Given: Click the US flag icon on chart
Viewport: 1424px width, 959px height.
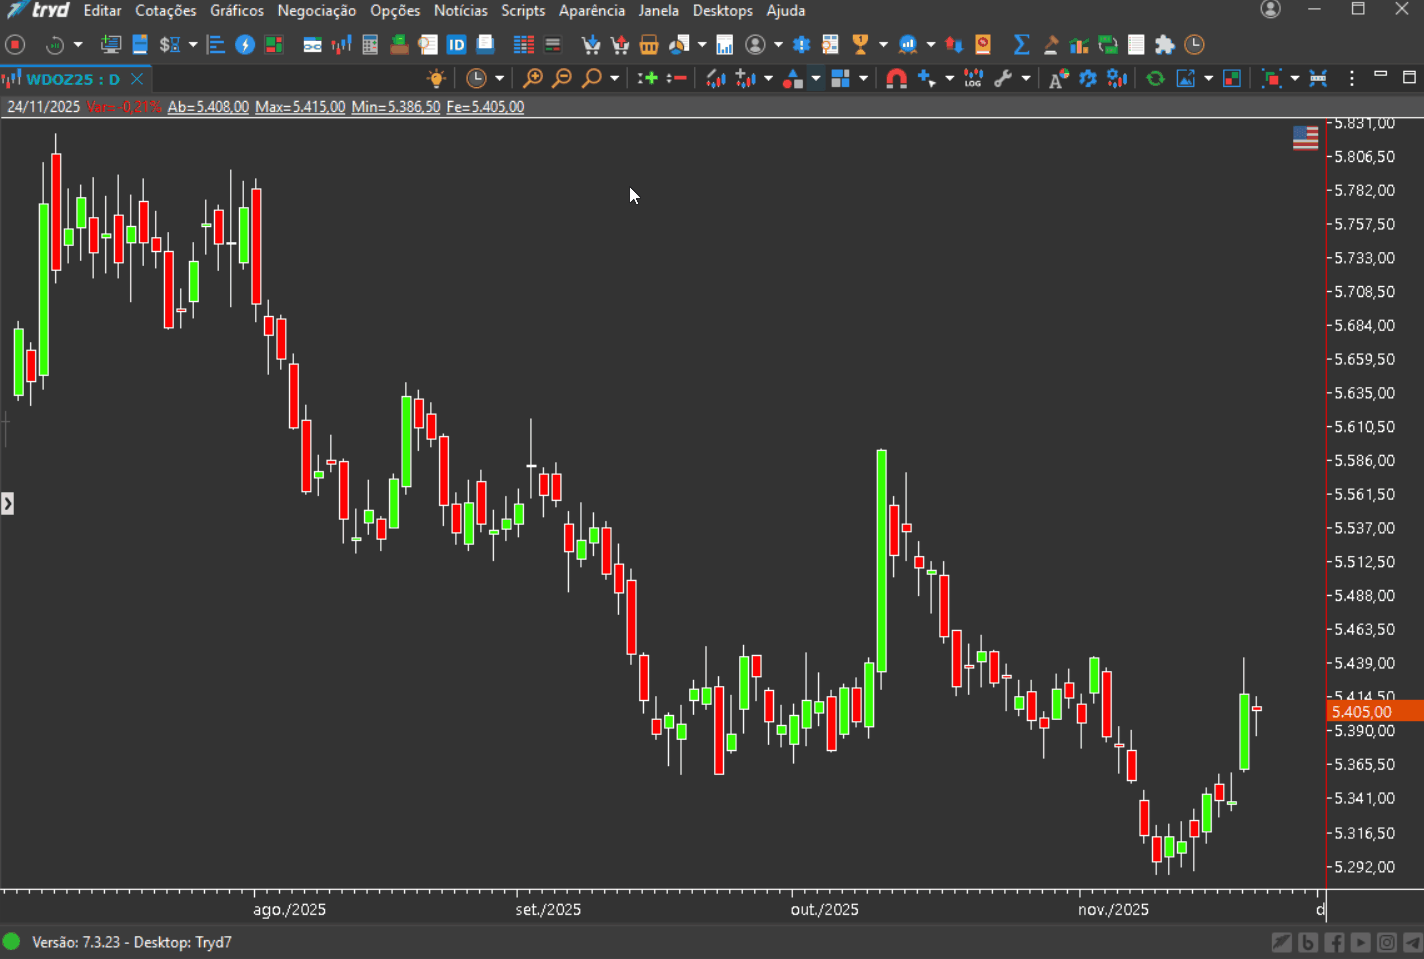Looking at the screenshot, I should point(1305,138).
